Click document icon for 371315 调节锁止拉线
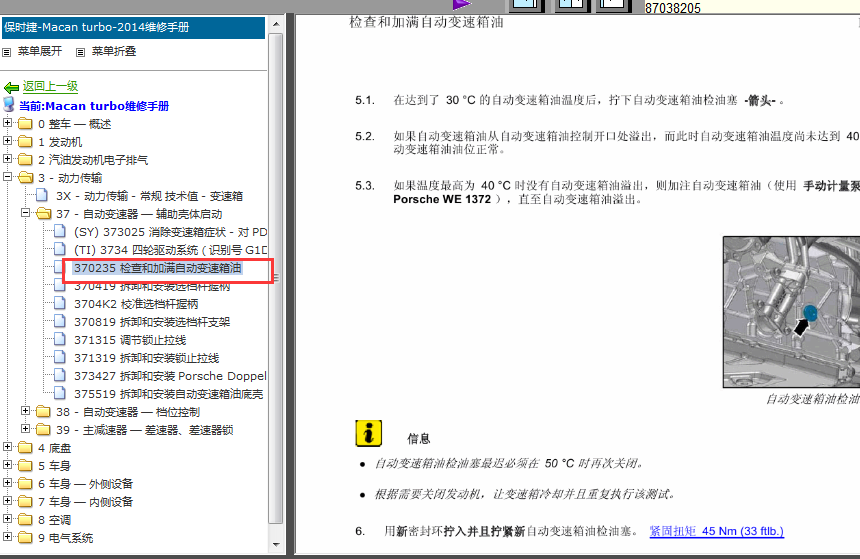860x559 pixels. 60,339
